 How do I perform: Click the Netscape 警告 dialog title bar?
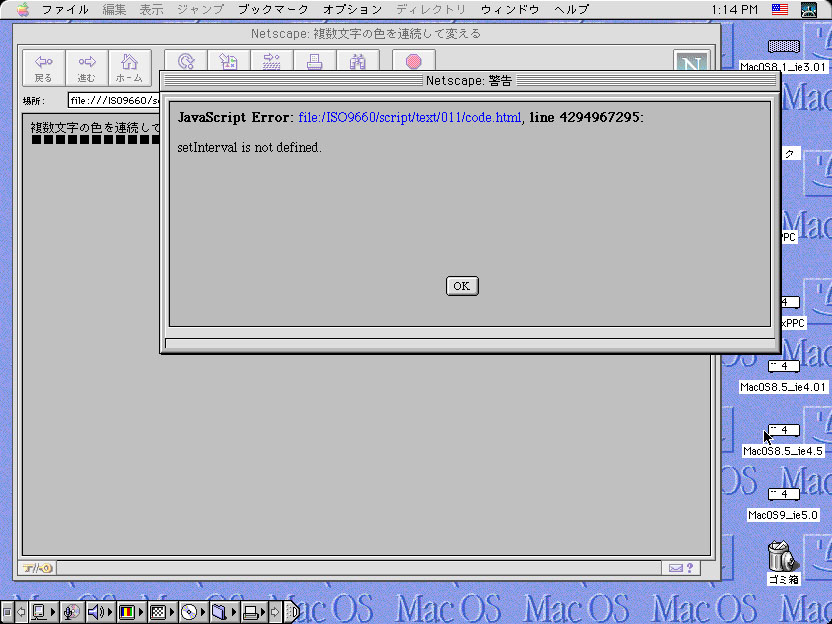point(470,81)
